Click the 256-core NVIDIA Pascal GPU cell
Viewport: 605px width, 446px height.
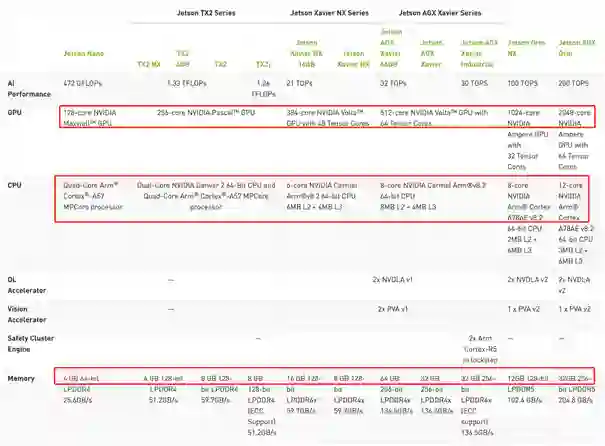point(206,113)
